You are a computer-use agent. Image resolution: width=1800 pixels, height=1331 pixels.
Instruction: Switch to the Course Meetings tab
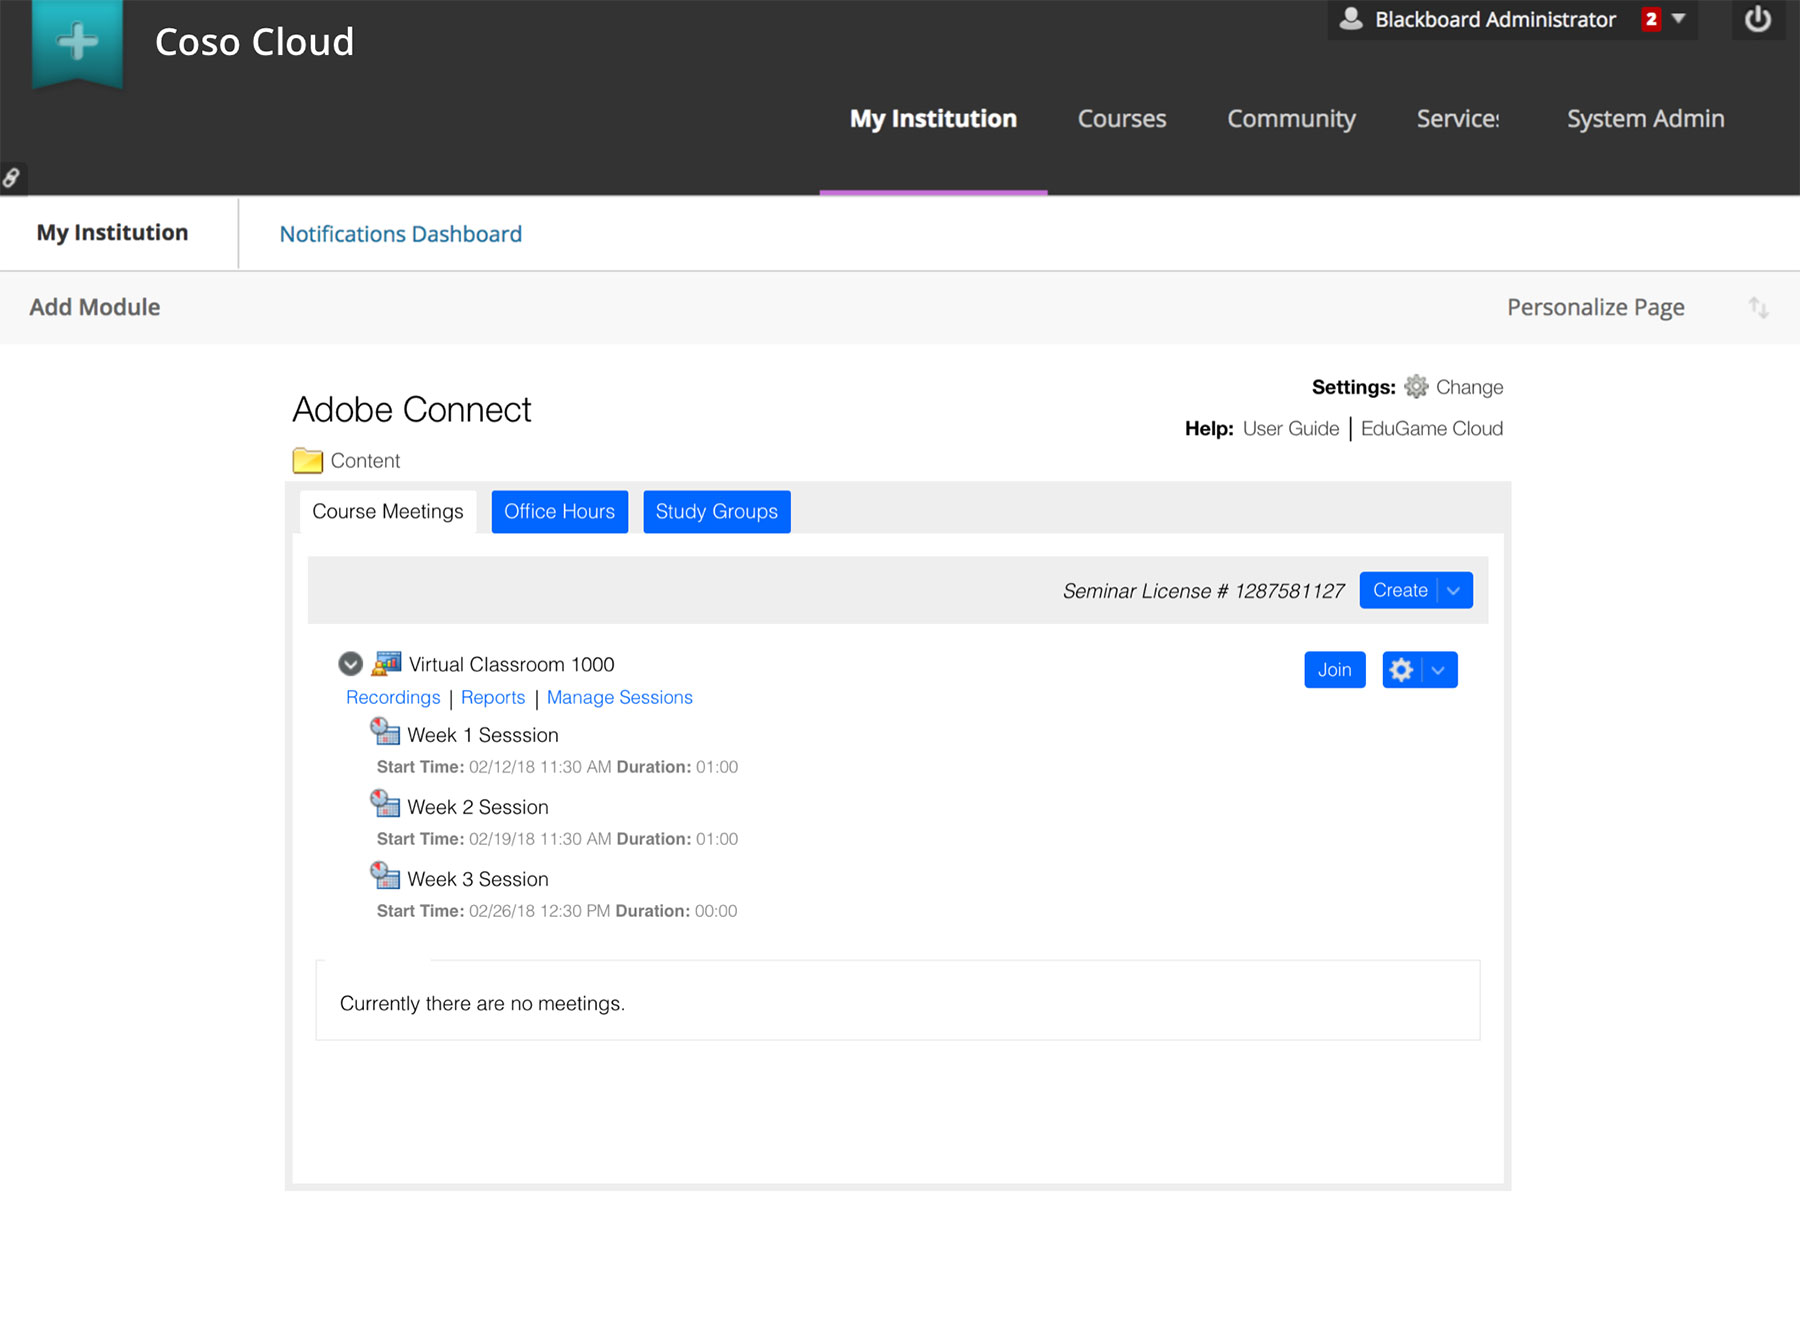[388, 511]
